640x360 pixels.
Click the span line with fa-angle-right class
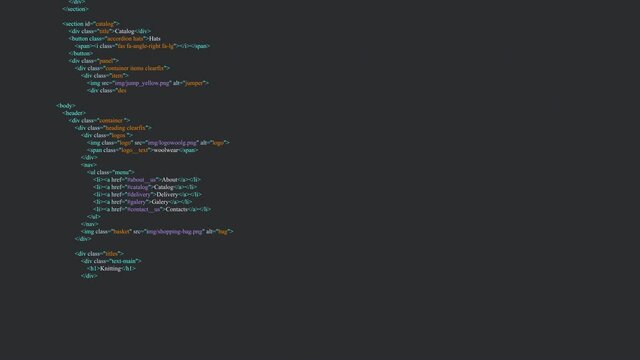click(142, 46)
